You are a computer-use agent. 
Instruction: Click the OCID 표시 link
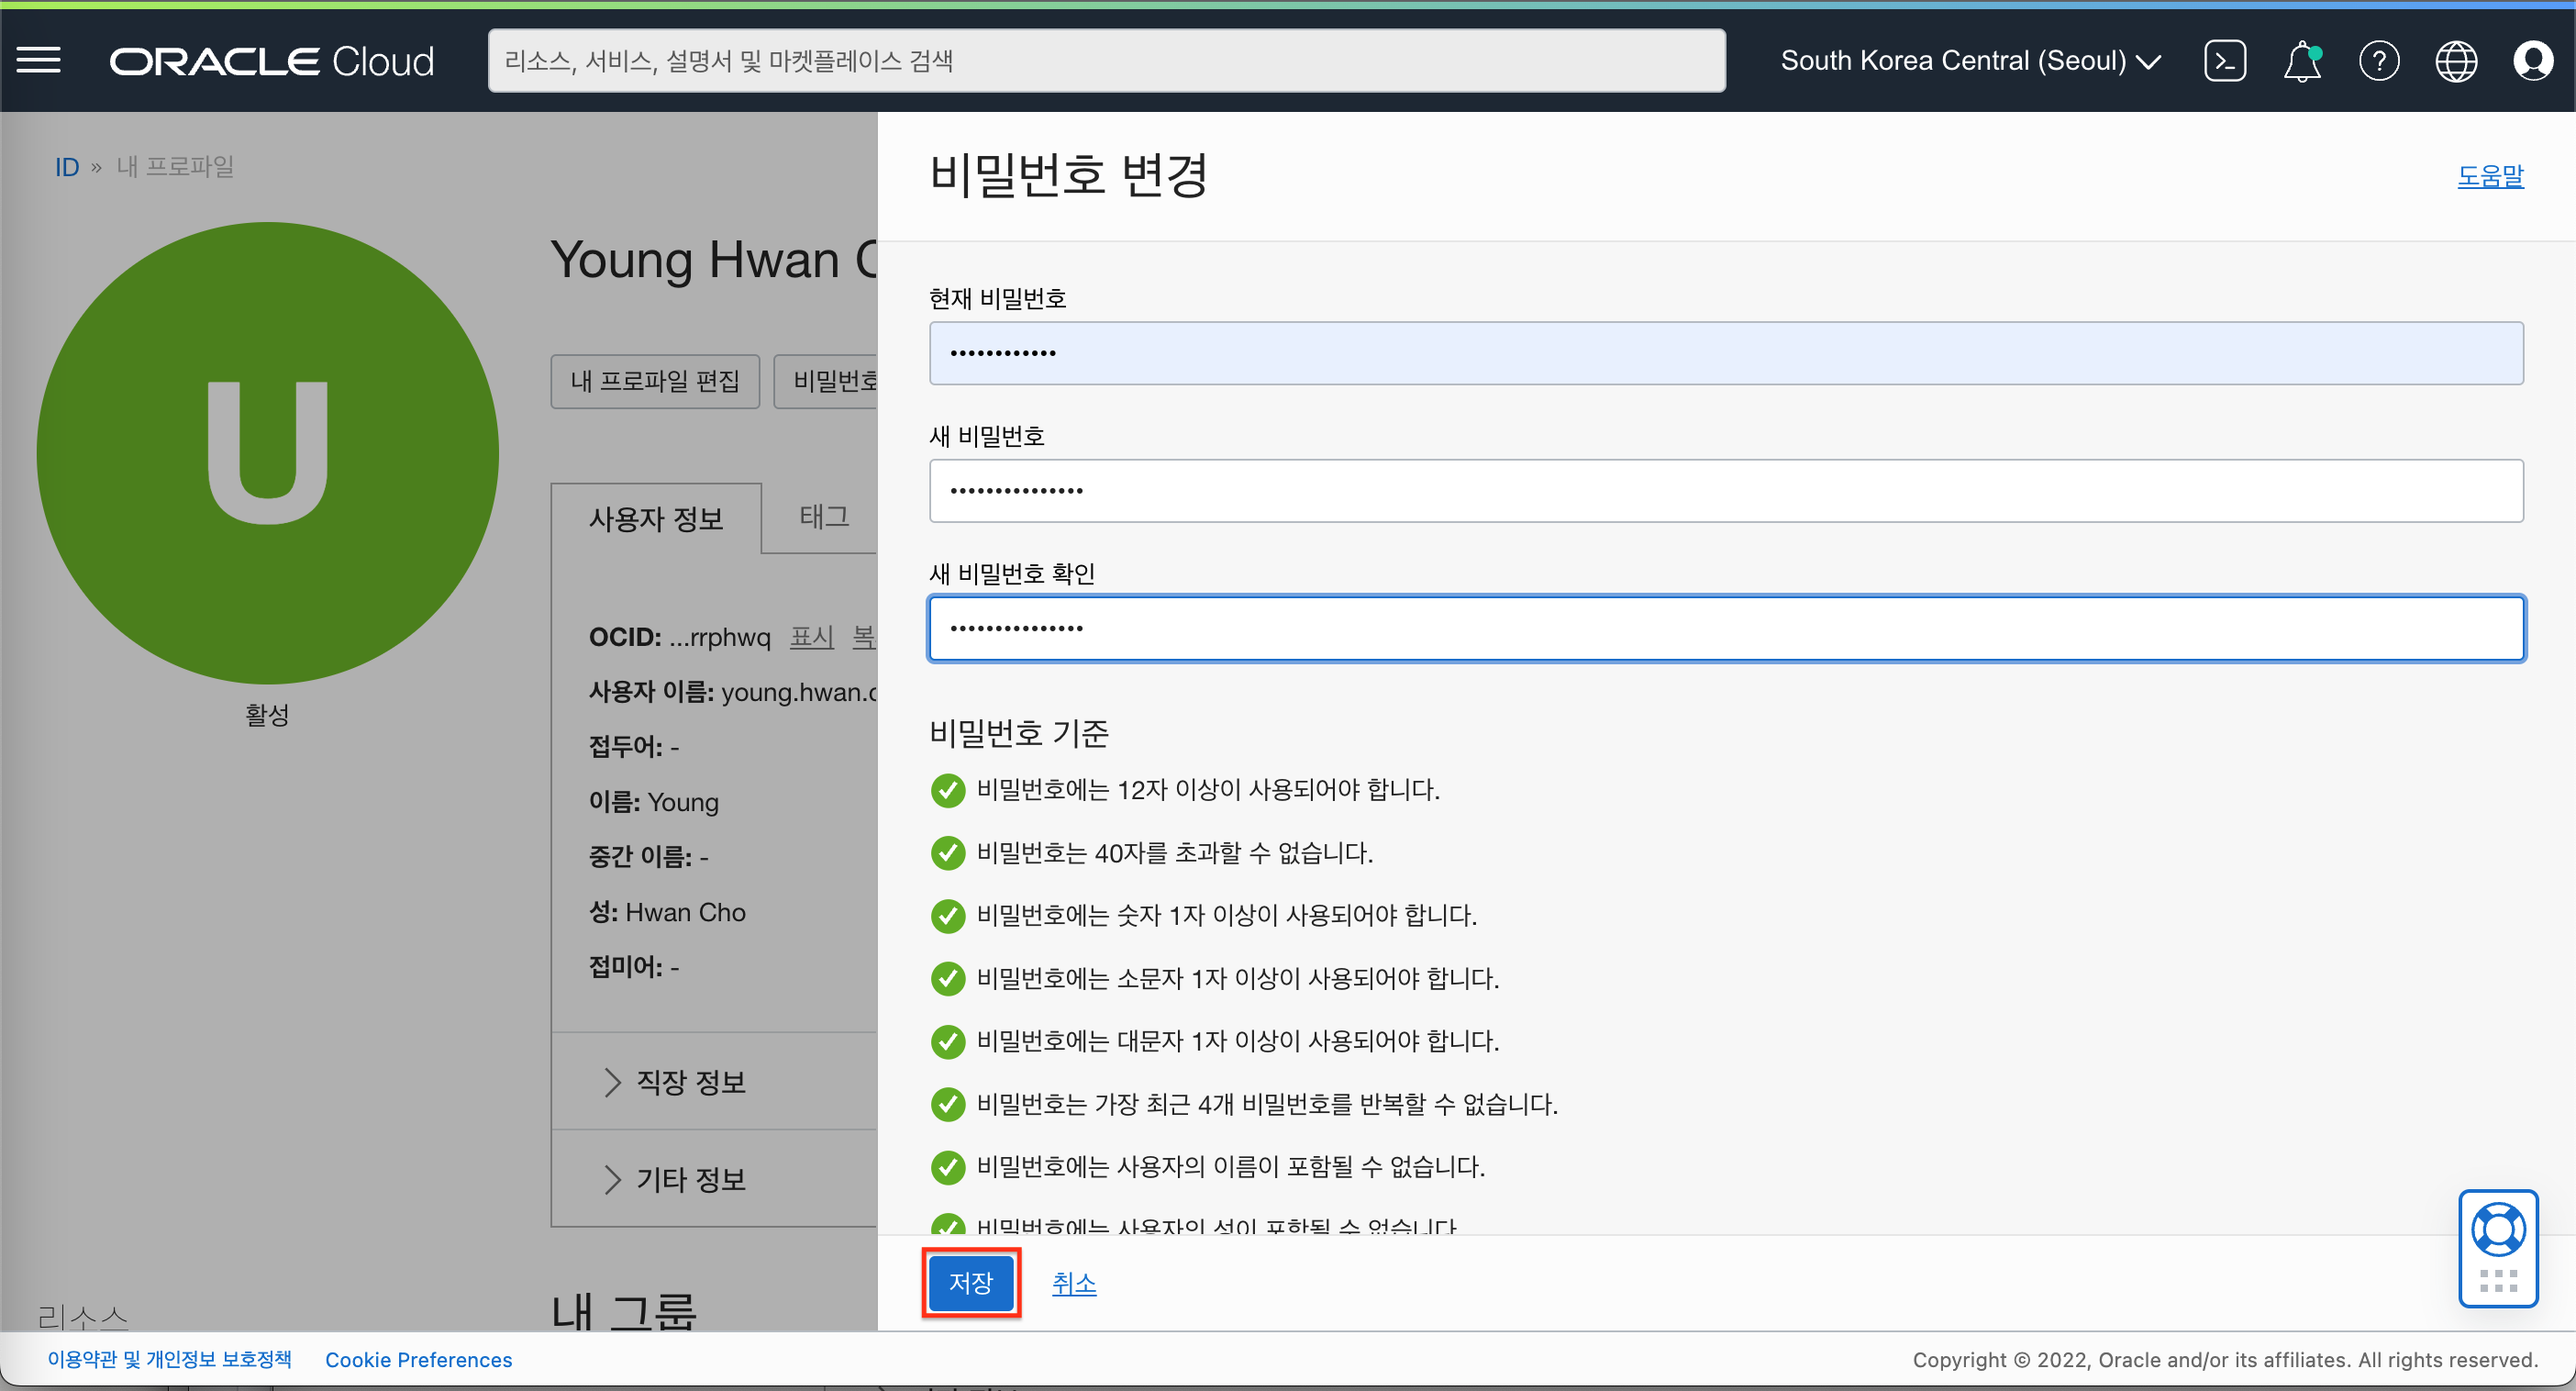(x=812, y=637)
